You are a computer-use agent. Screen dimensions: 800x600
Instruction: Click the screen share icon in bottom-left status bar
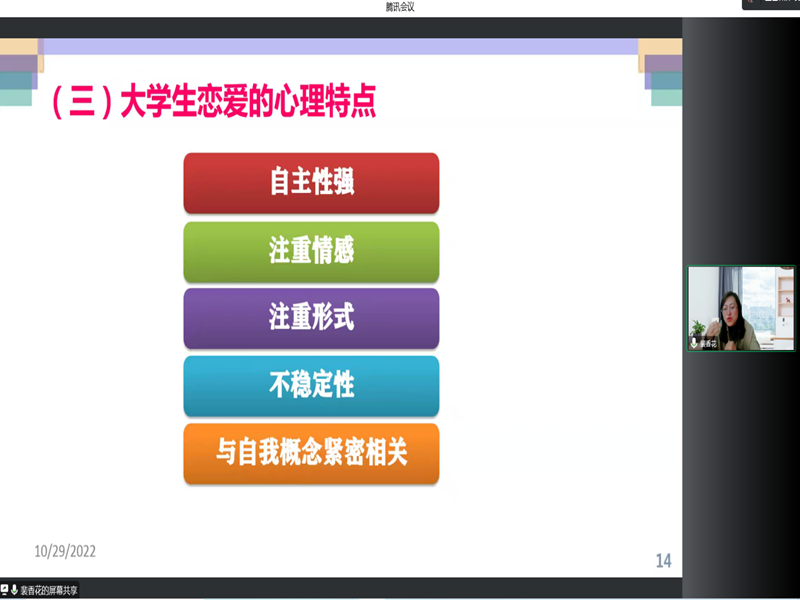tap(5, 590)
